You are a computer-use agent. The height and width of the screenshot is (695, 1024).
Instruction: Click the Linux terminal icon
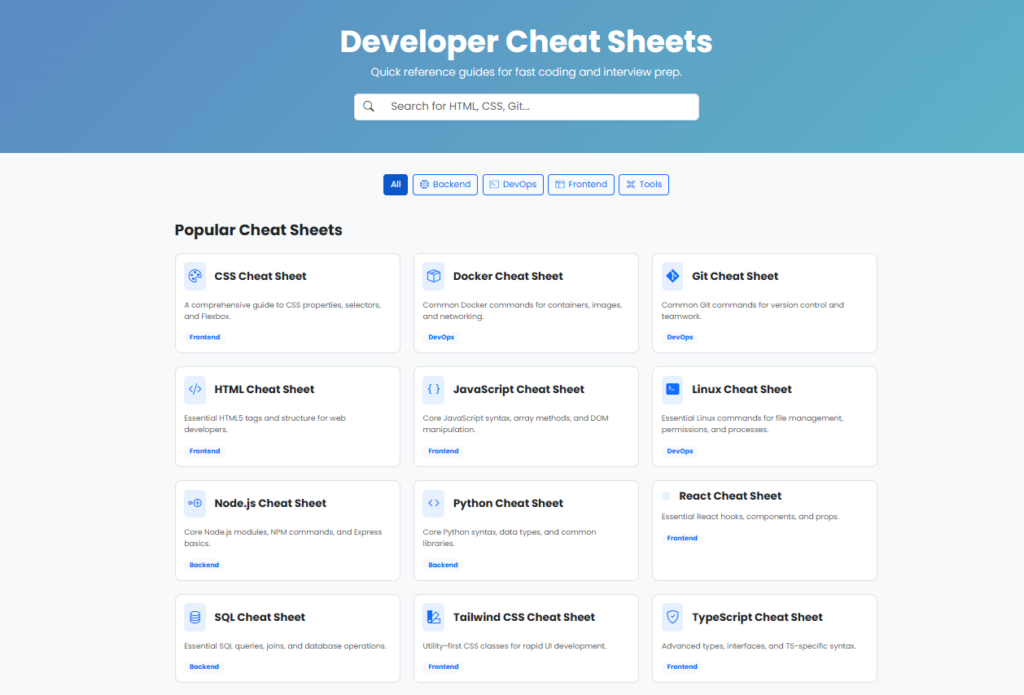673,390
